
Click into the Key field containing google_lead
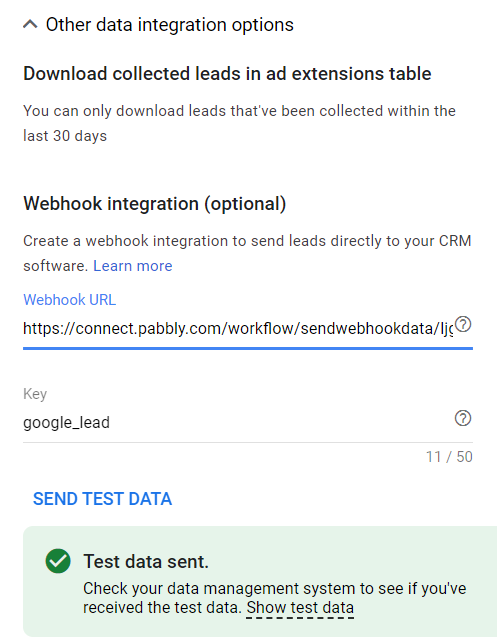point(237,422)
